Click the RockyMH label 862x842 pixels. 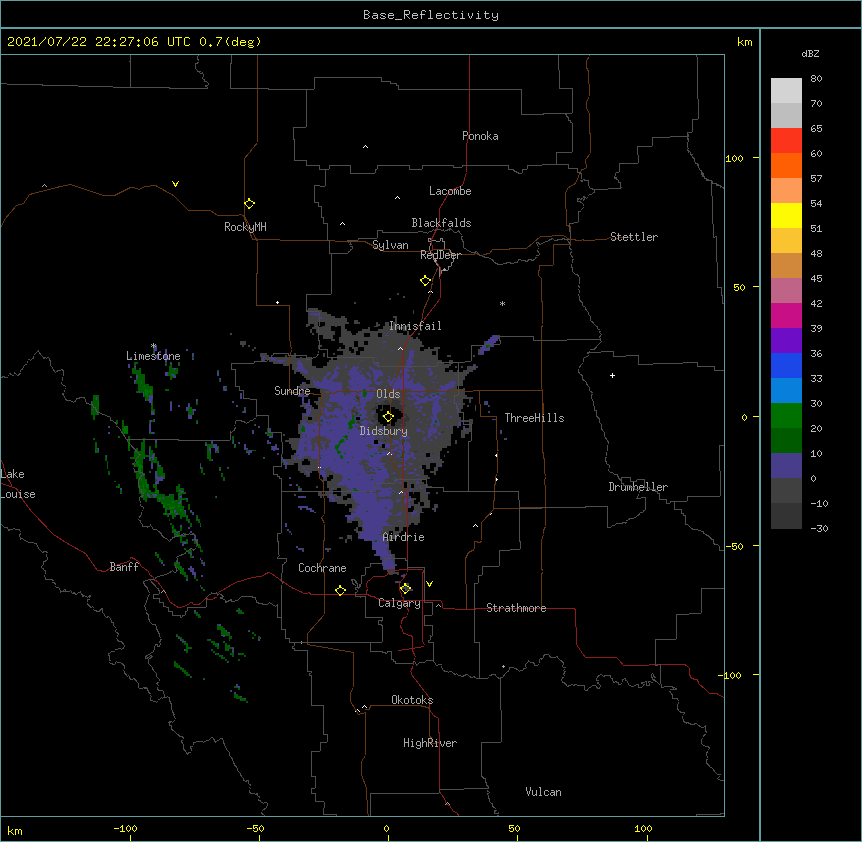coord(245,226)
